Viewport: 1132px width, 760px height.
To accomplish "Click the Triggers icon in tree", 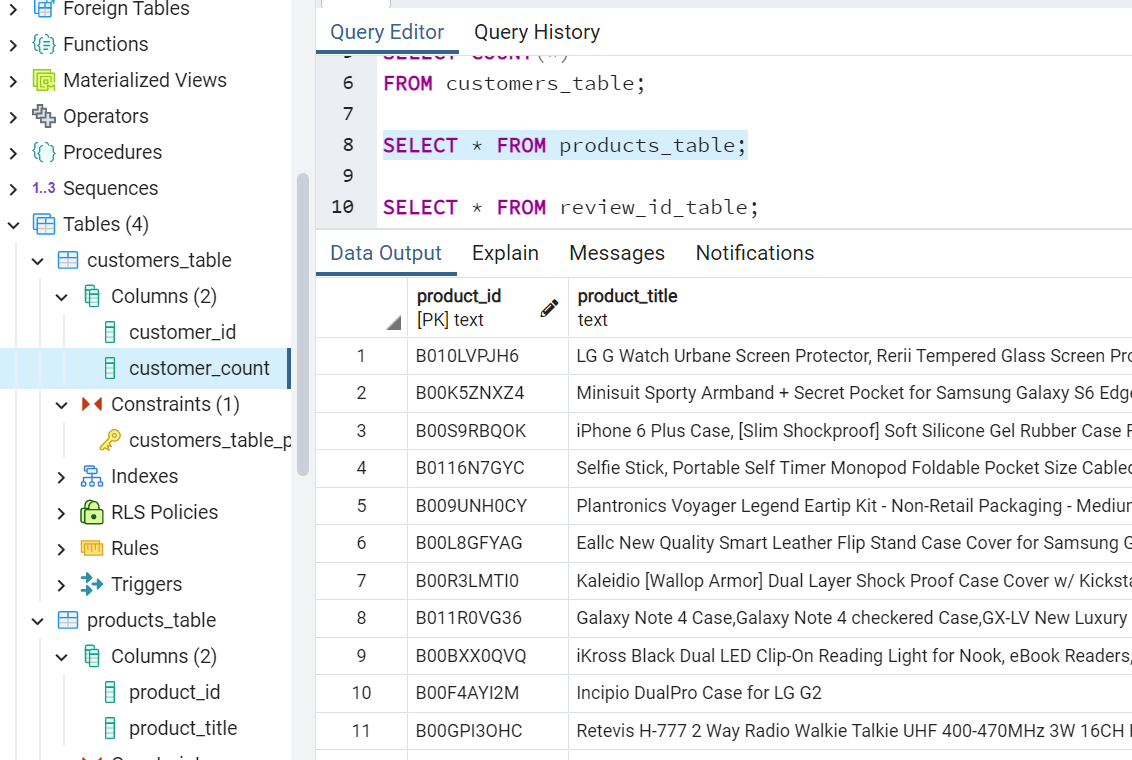I will pyautogui.click(x=92, y=584).
